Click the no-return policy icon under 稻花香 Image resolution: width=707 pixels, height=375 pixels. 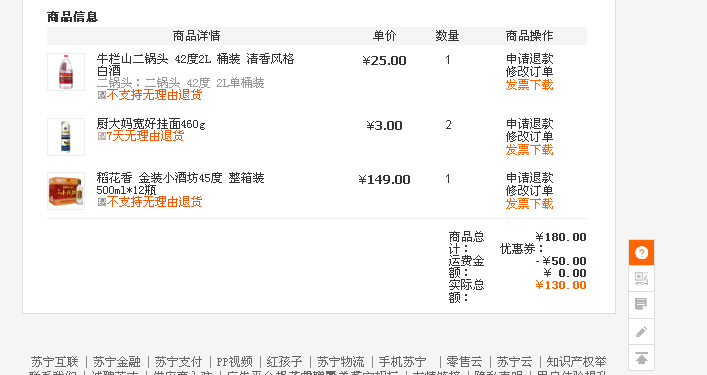pyautogui.click(x=102, y=202)
